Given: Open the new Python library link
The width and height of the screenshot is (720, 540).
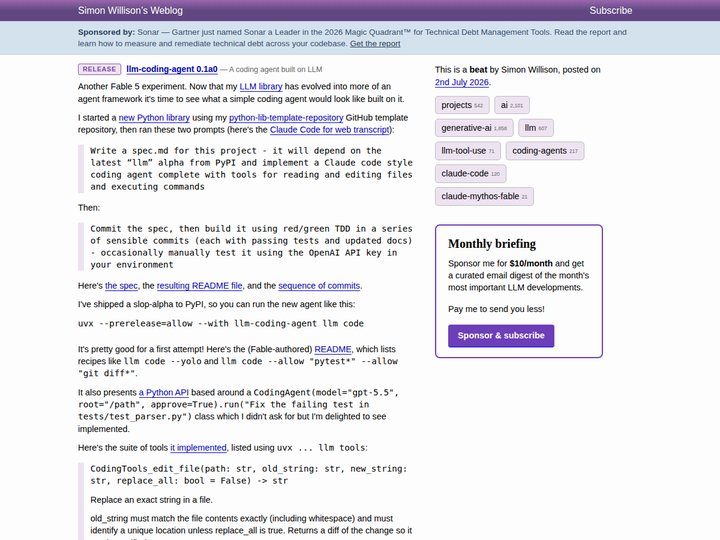Looking at the screenshot, I should [154, 118].
